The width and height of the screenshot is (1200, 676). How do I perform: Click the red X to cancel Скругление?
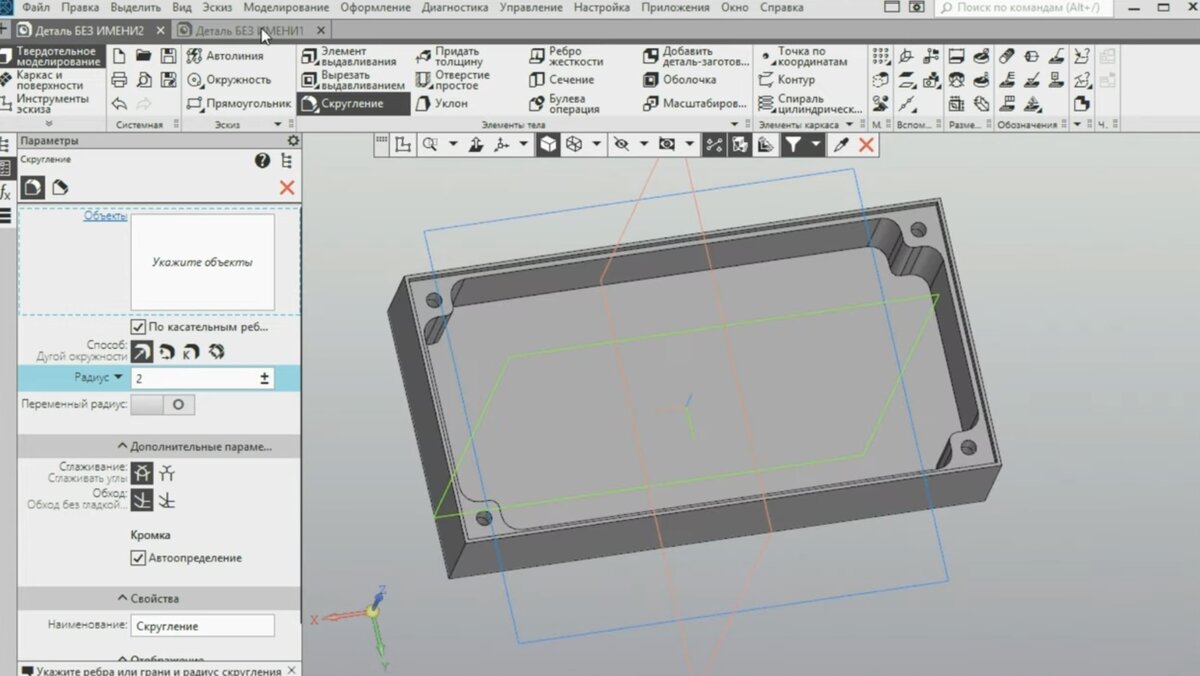[x=287, y=187]
